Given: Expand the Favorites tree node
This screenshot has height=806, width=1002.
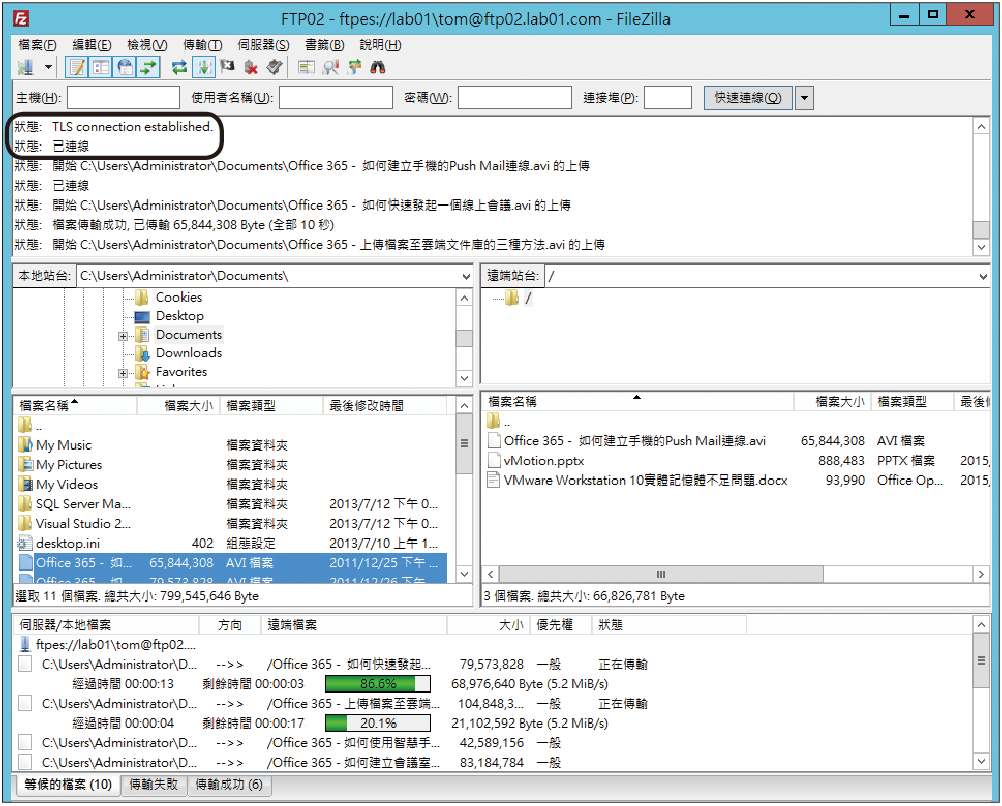Looking at the screenshot, I should point(123,373).
